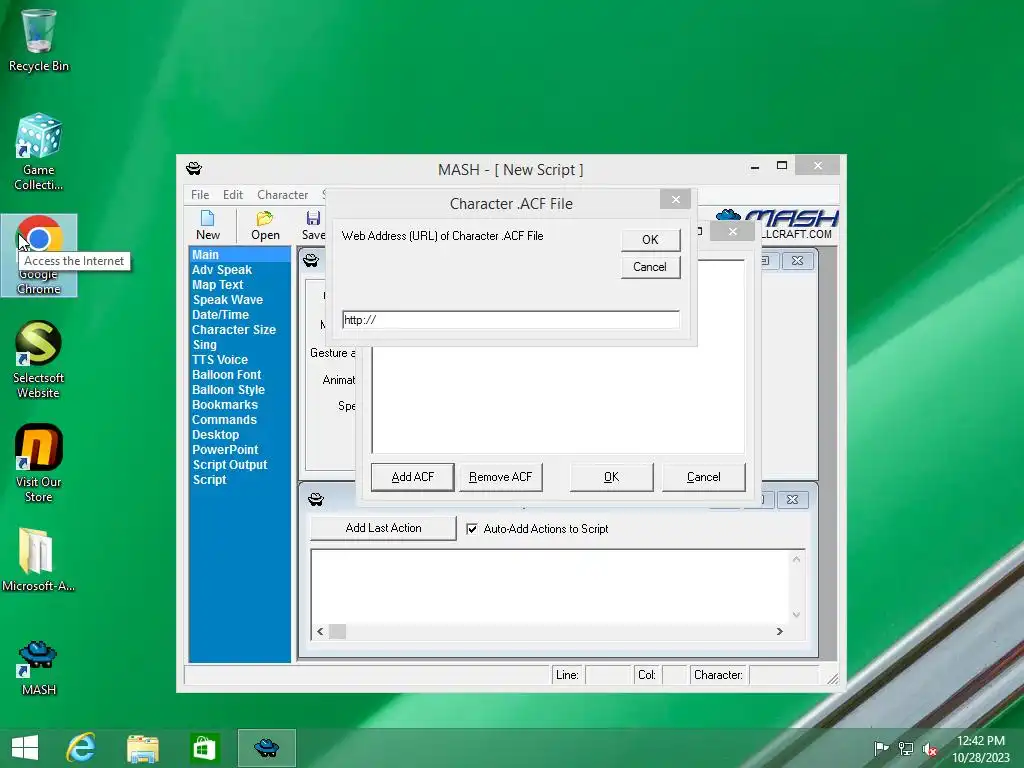Screen dimensions: 1024x768
Task: Click Cancel beside the lower OK button
Action: (703, 477)
